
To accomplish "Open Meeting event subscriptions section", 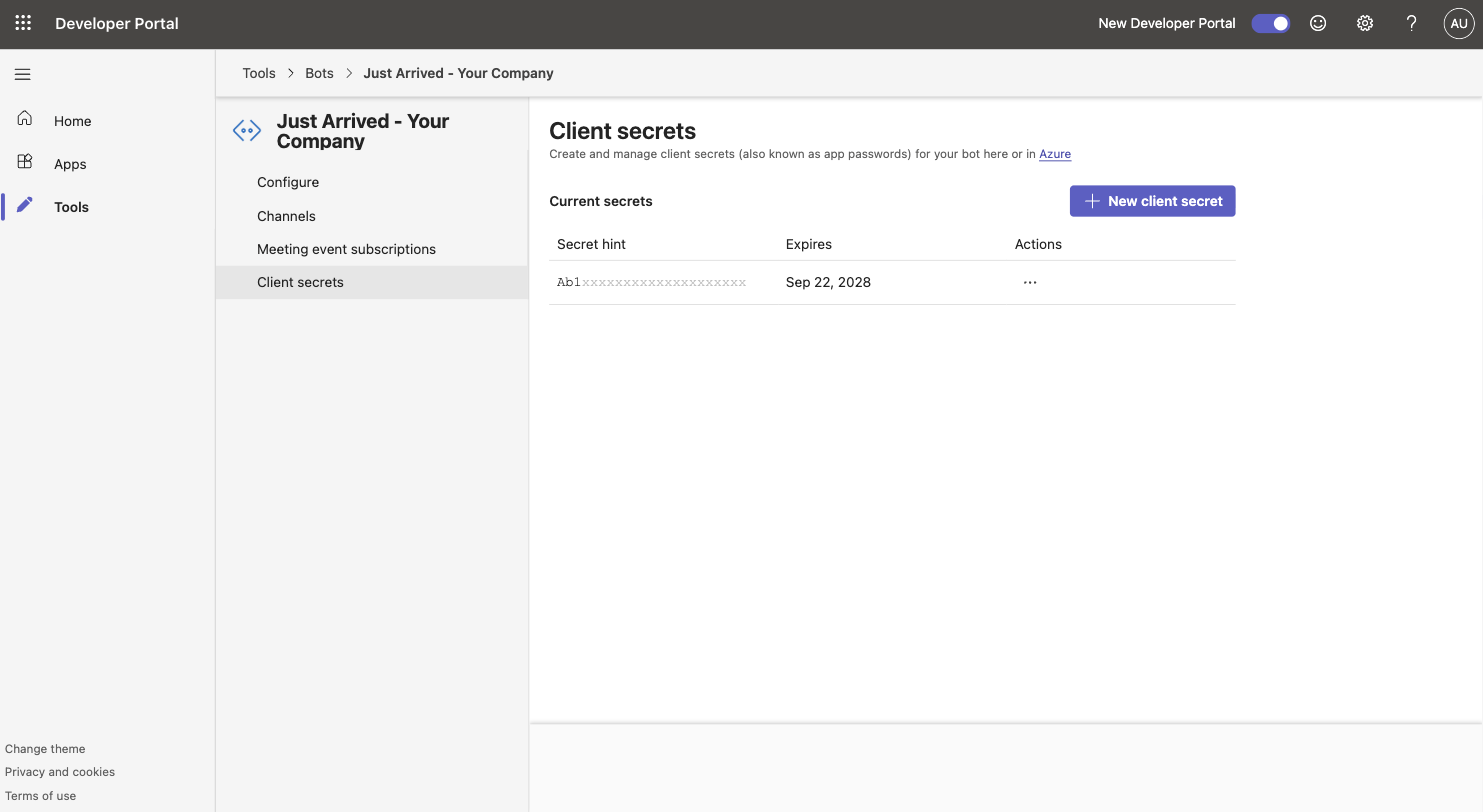I will point(372,249).
